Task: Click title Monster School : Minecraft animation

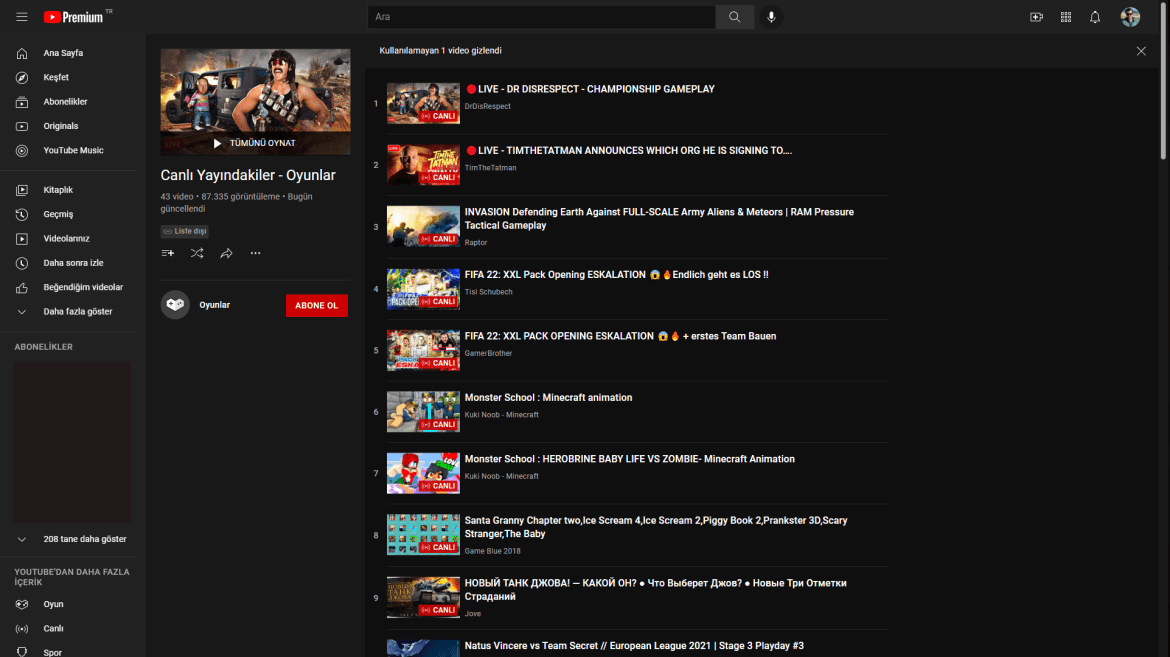Action: click(548, 398)
